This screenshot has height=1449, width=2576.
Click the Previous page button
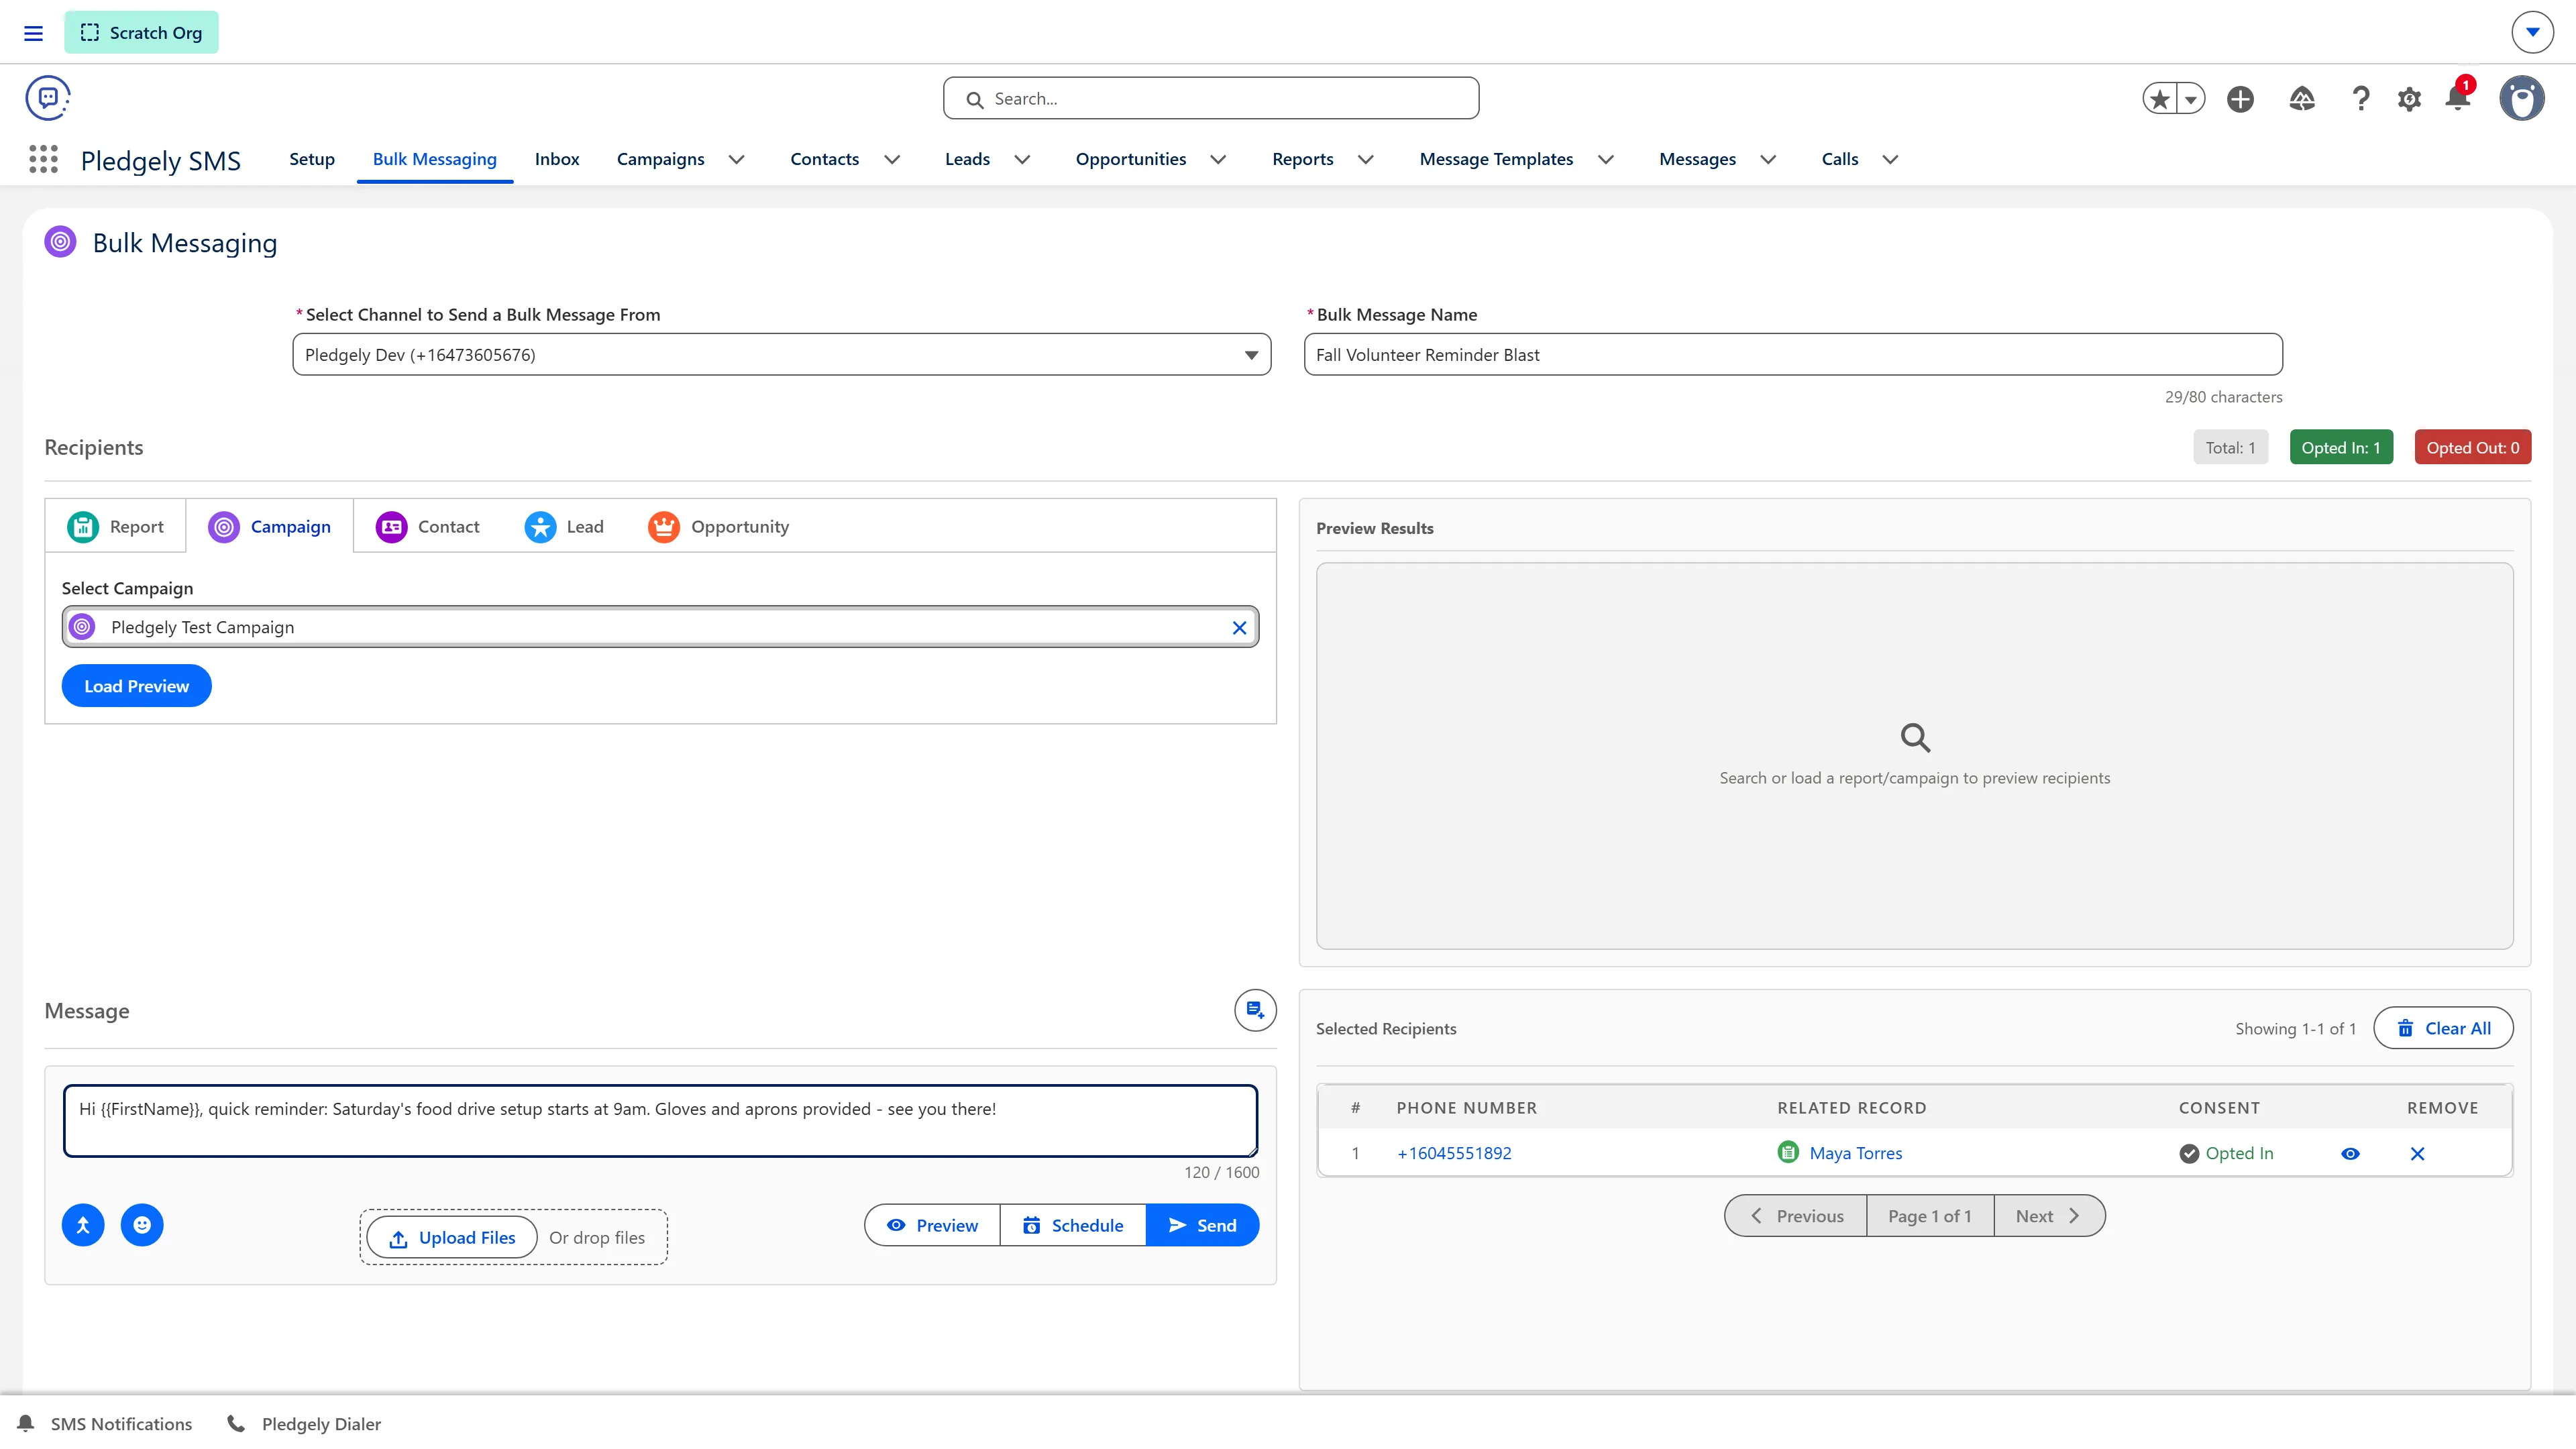click(x=1796, y=1216)
